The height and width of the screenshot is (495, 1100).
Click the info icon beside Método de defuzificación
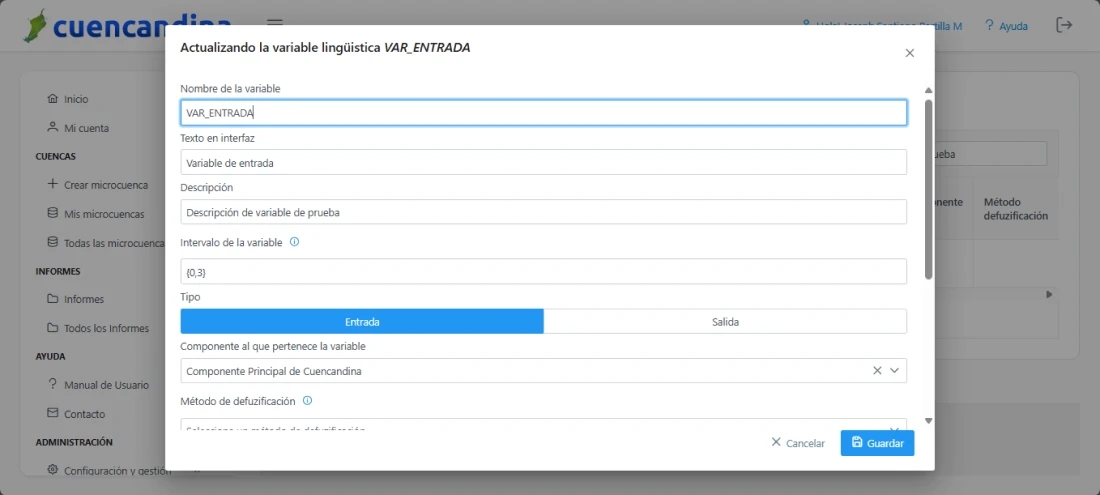point(308,401)
